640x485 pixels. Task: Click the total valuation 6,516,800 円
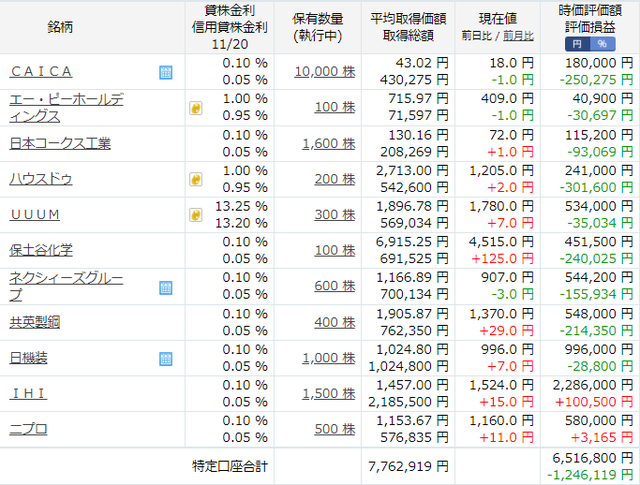click(593, 458)
